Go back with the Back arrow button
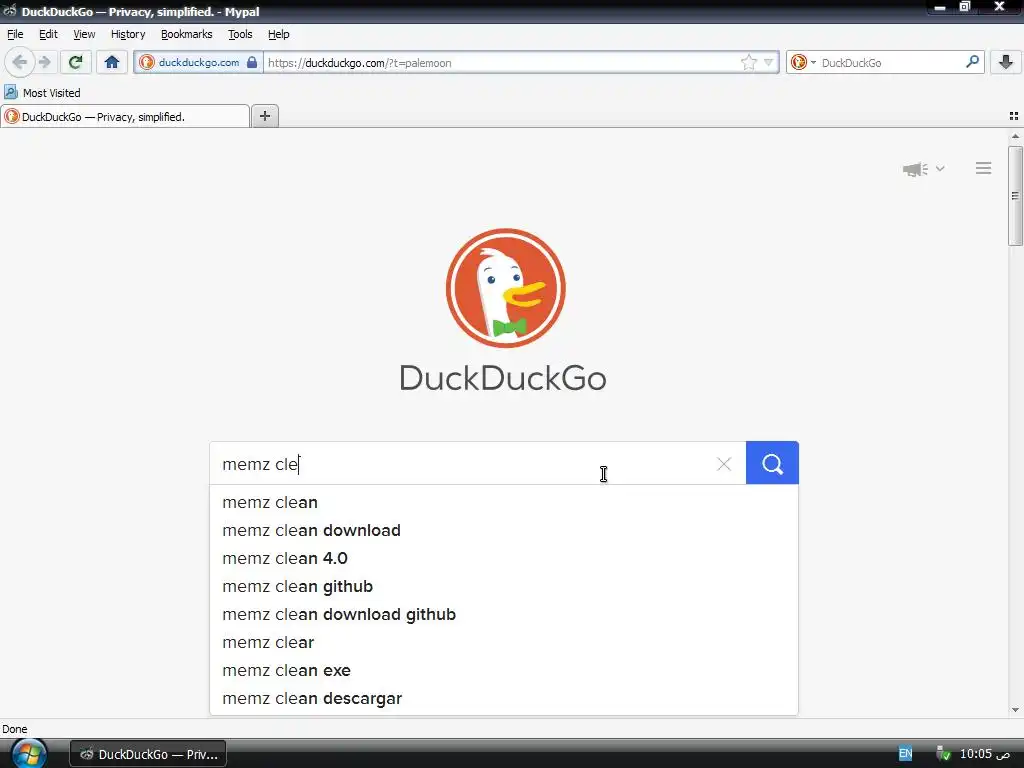 pos(20,63)
